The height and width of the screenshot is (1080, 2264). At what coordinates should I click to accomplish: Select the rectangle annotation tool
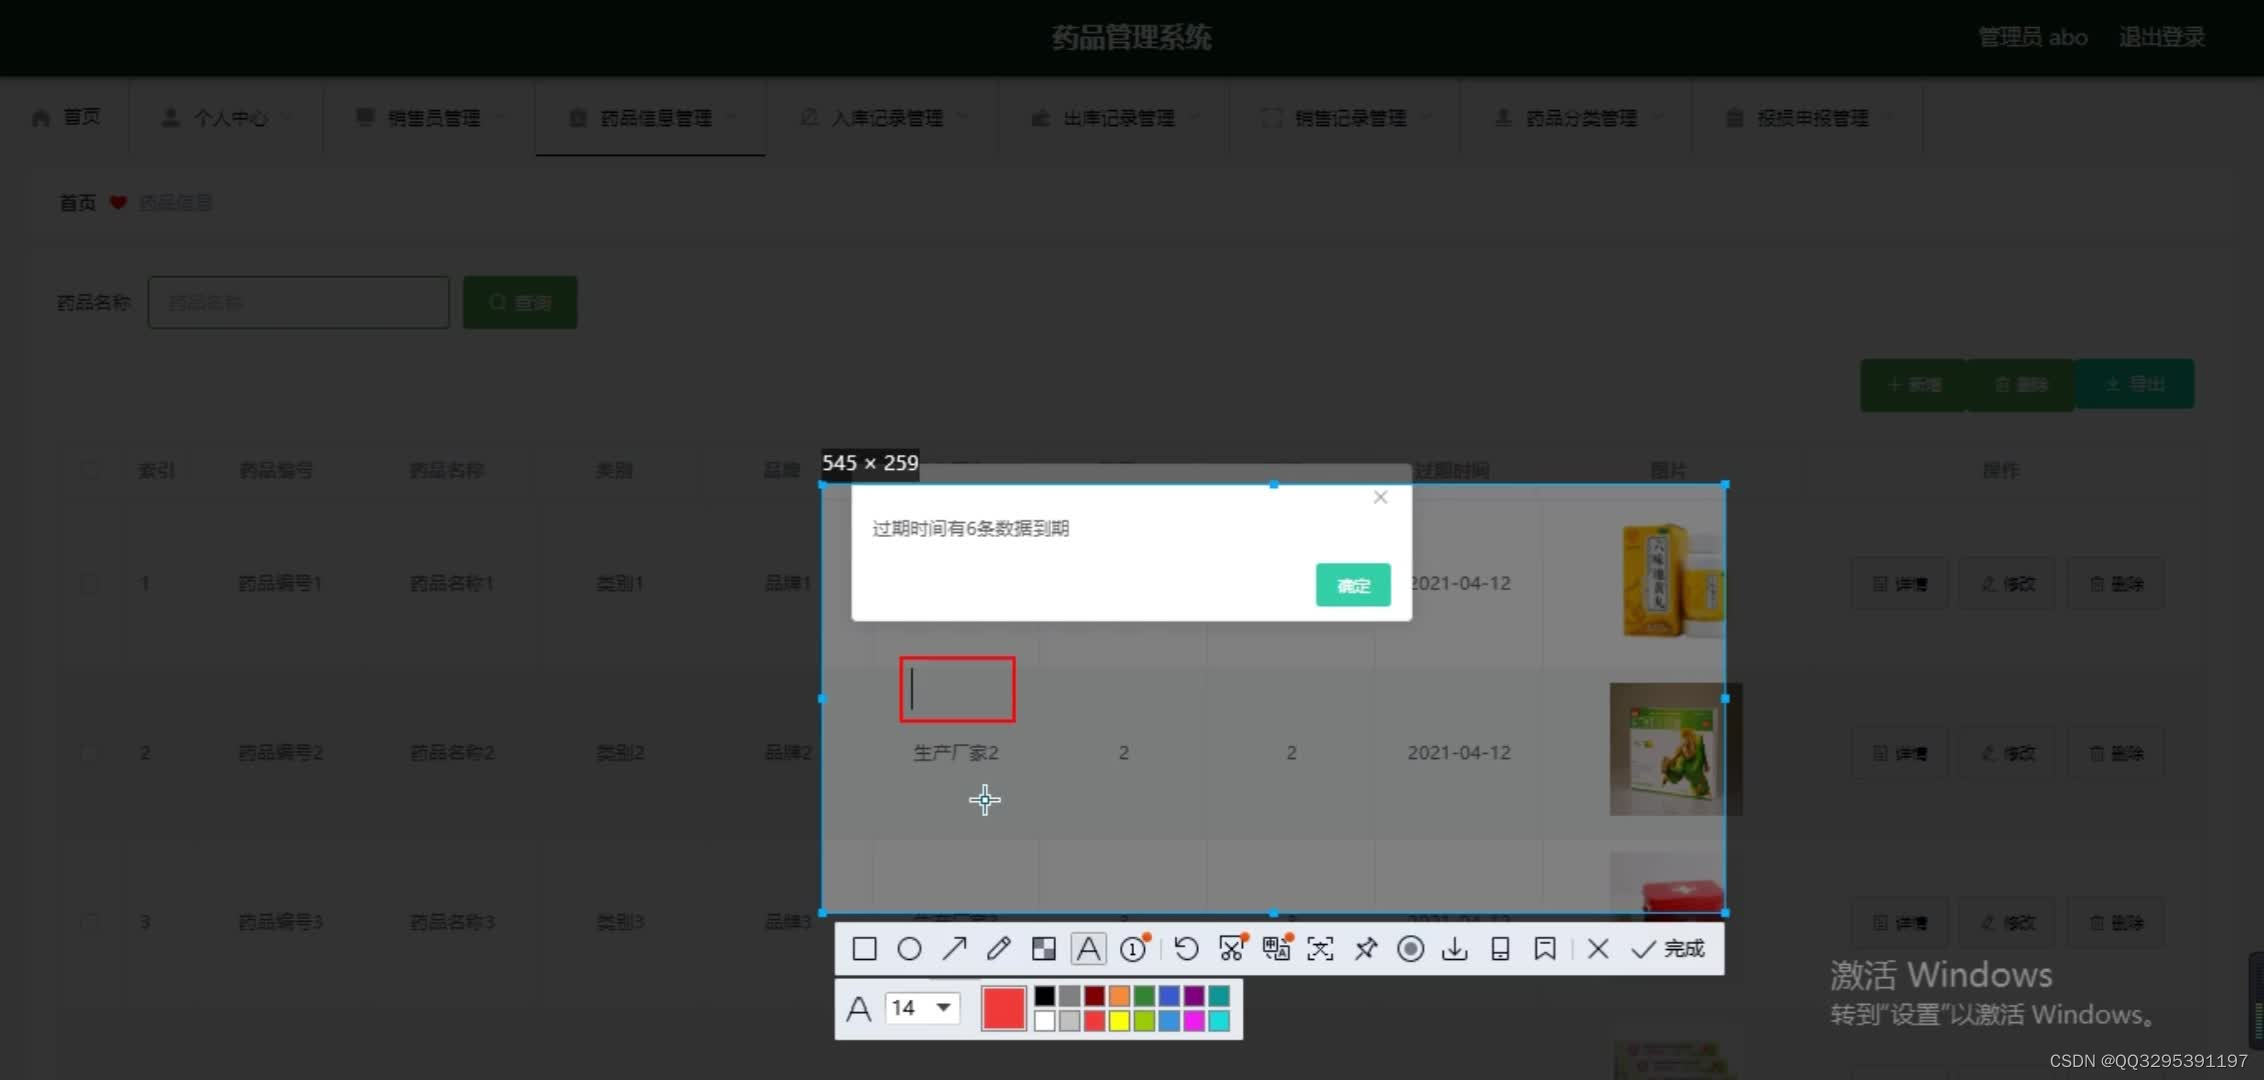865,949
